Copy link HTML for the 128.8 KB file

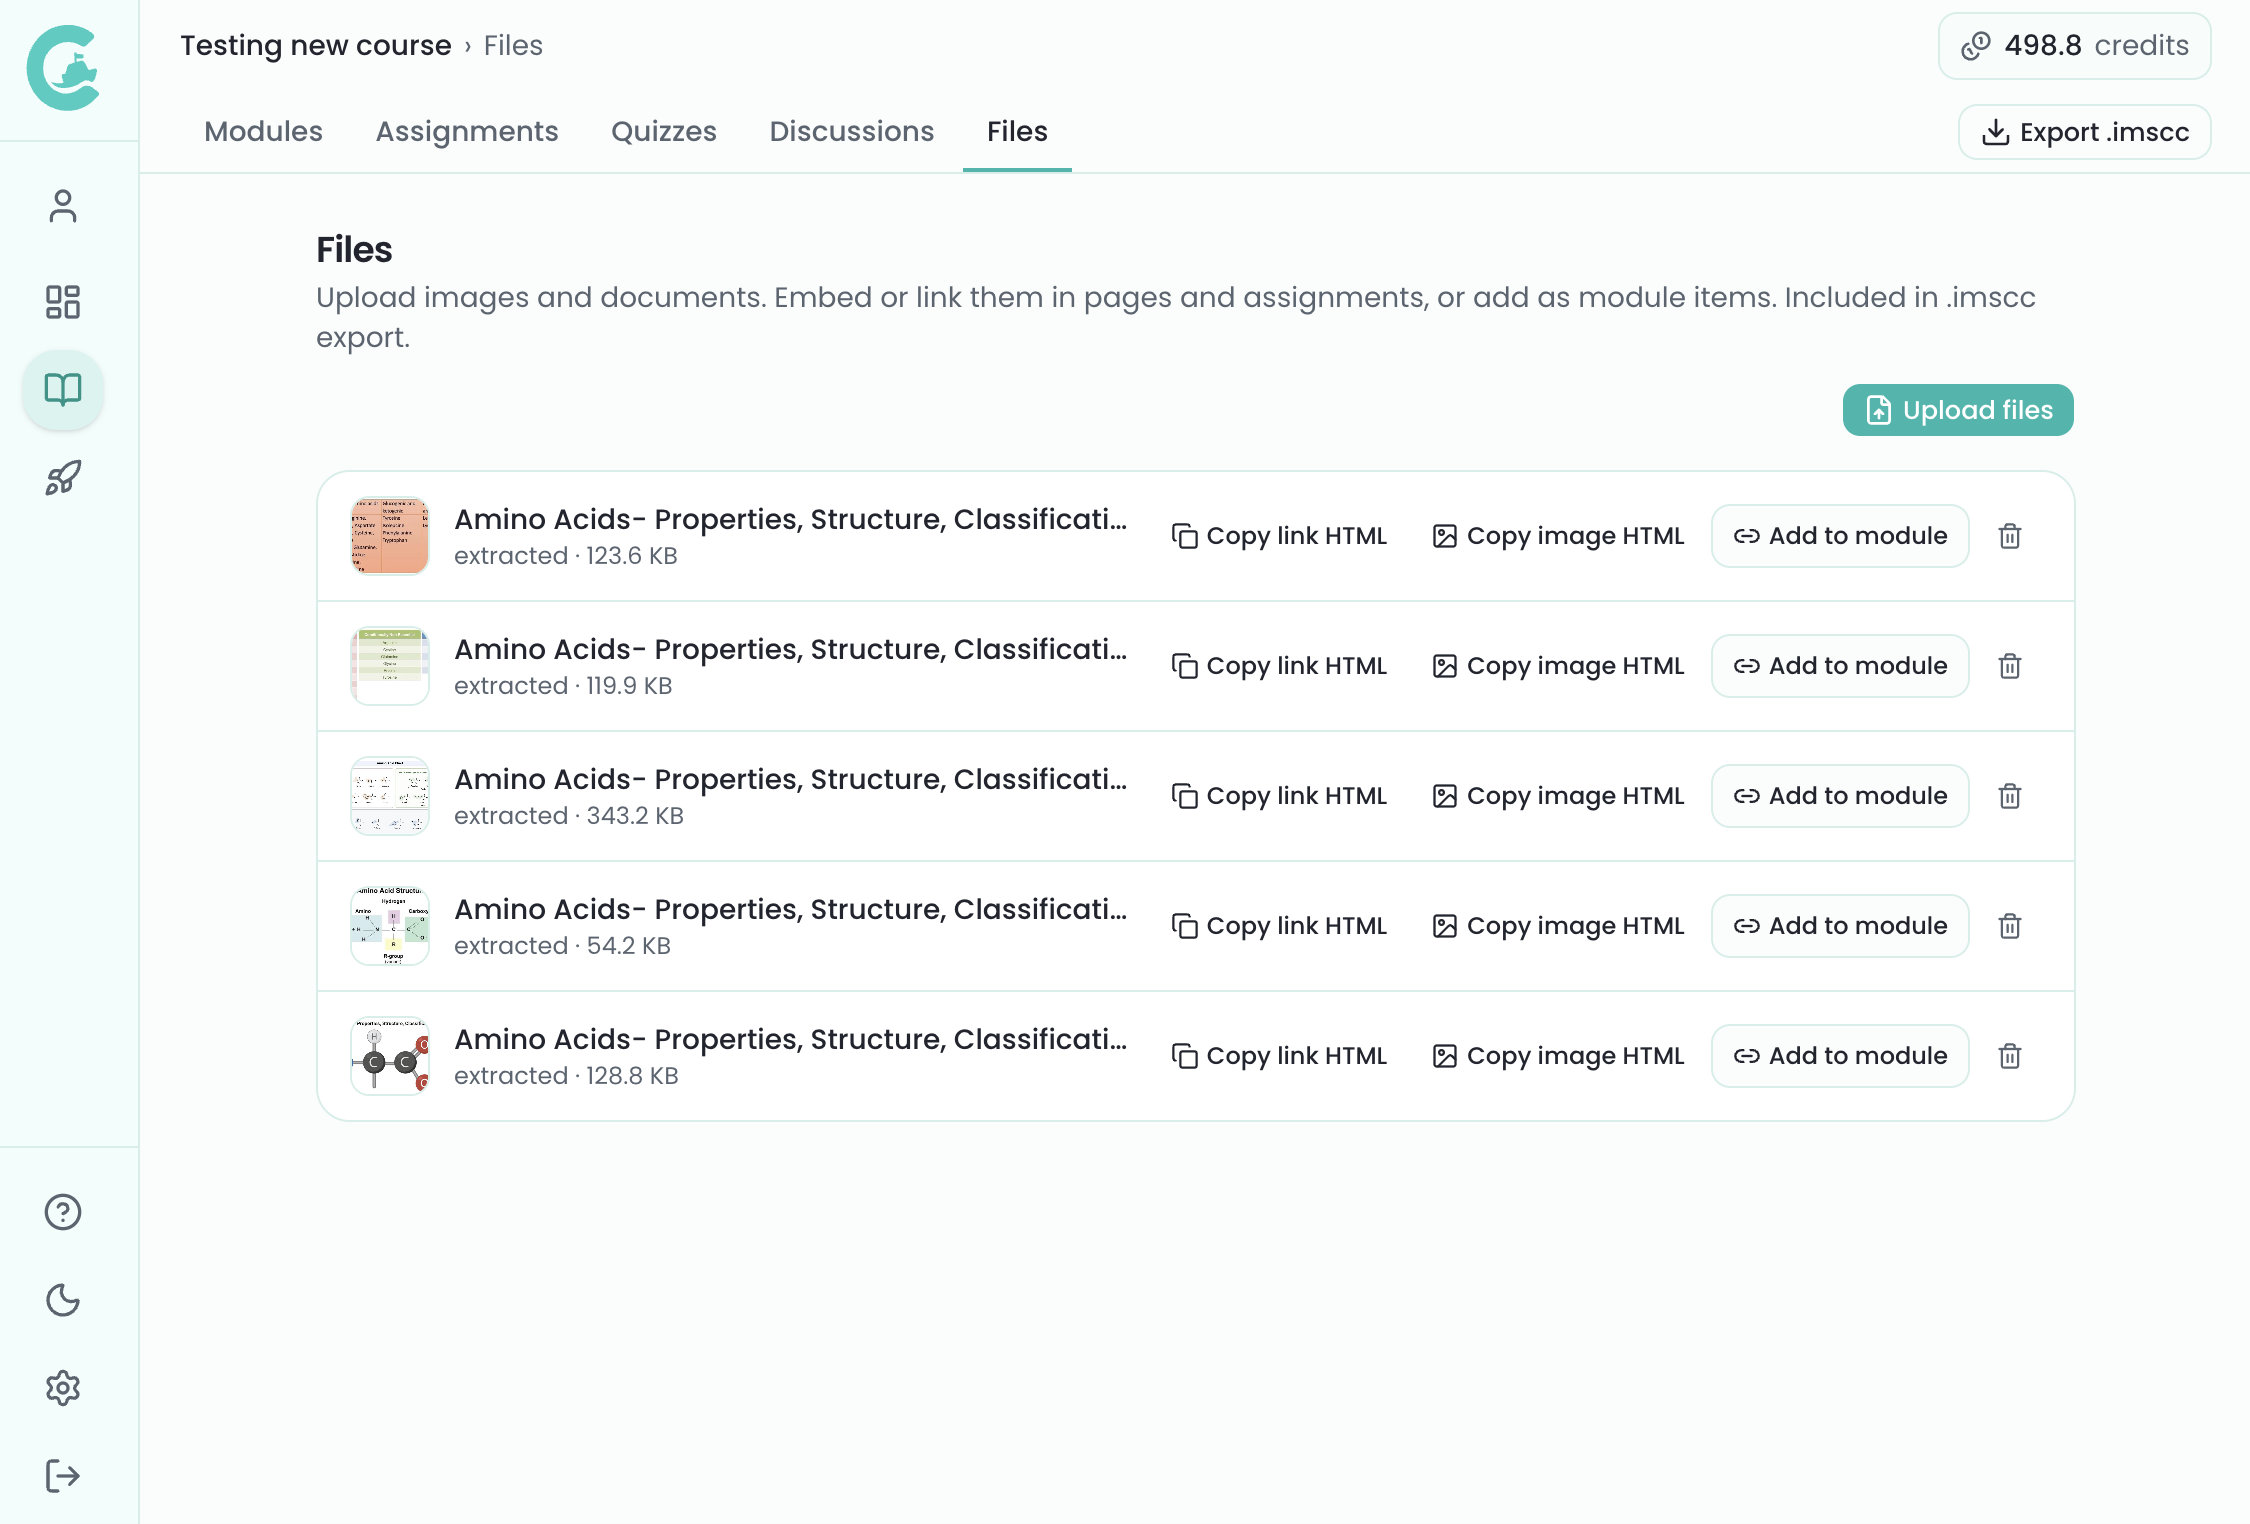1279,1056
